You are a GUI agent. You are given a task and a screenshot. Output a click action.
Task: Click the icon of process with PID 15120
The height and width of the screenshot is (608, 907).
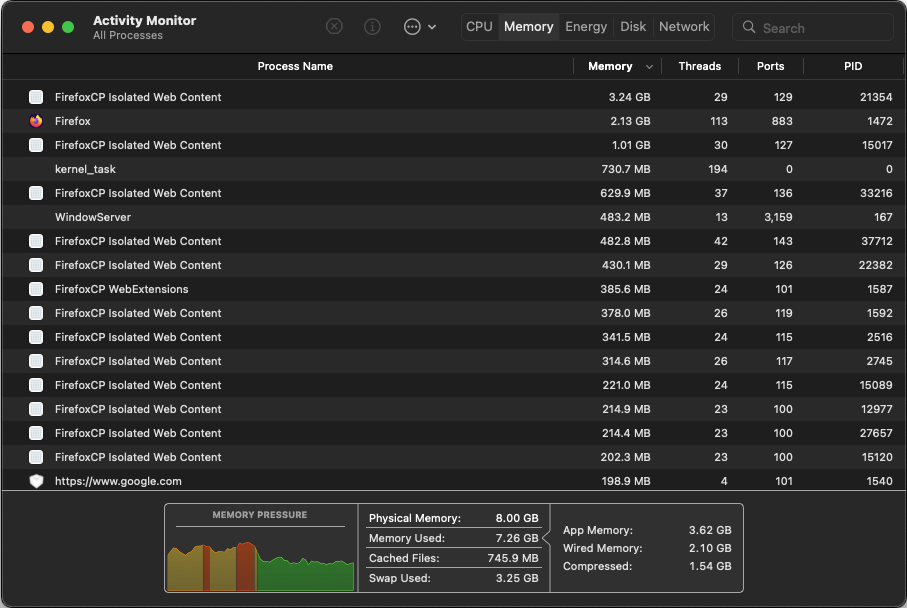36,457
